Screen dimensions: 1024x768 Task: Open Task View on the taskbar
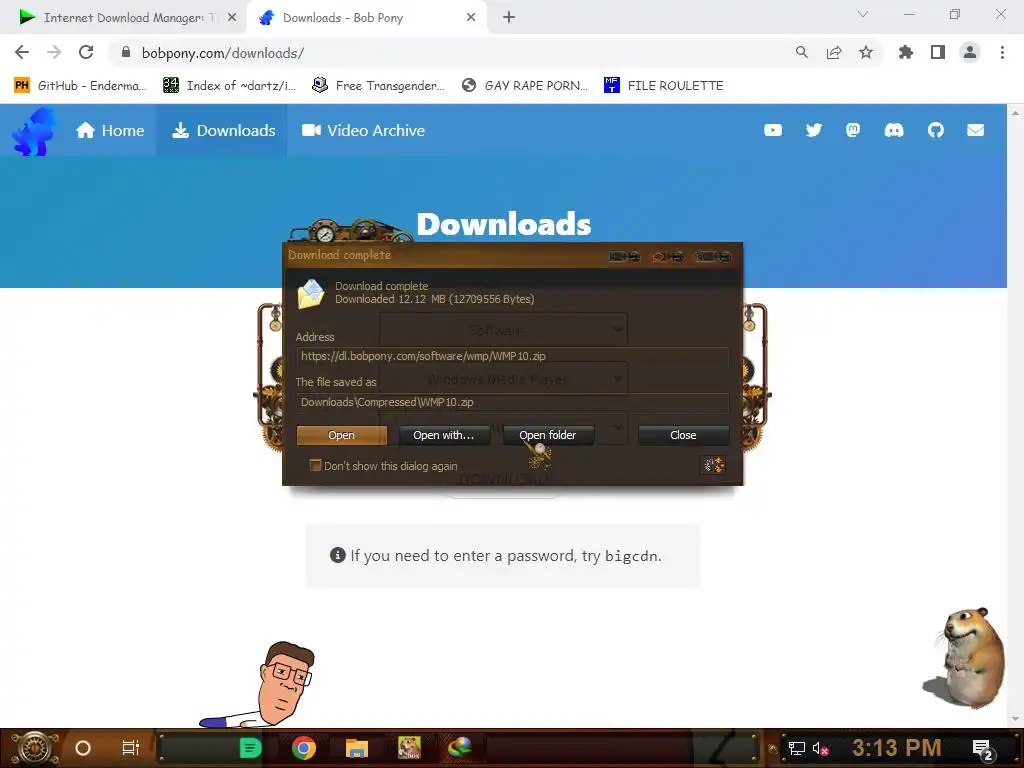131,748
